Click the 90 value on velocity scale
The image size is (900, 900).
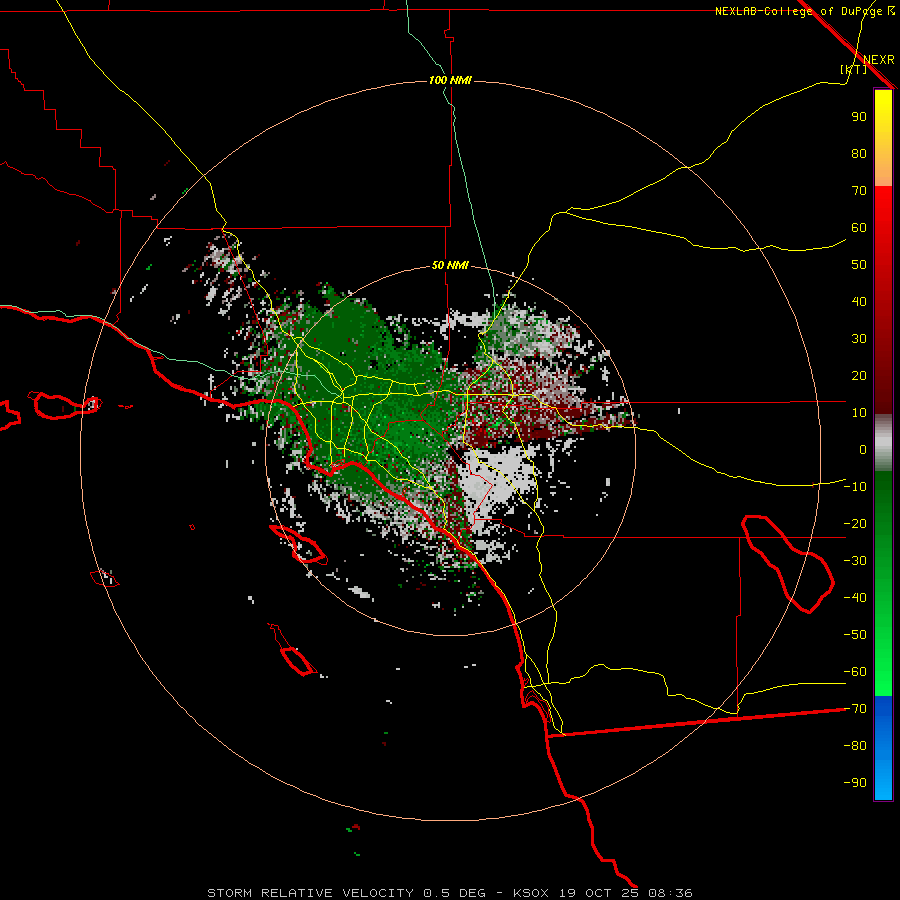(x=859, y=117)
